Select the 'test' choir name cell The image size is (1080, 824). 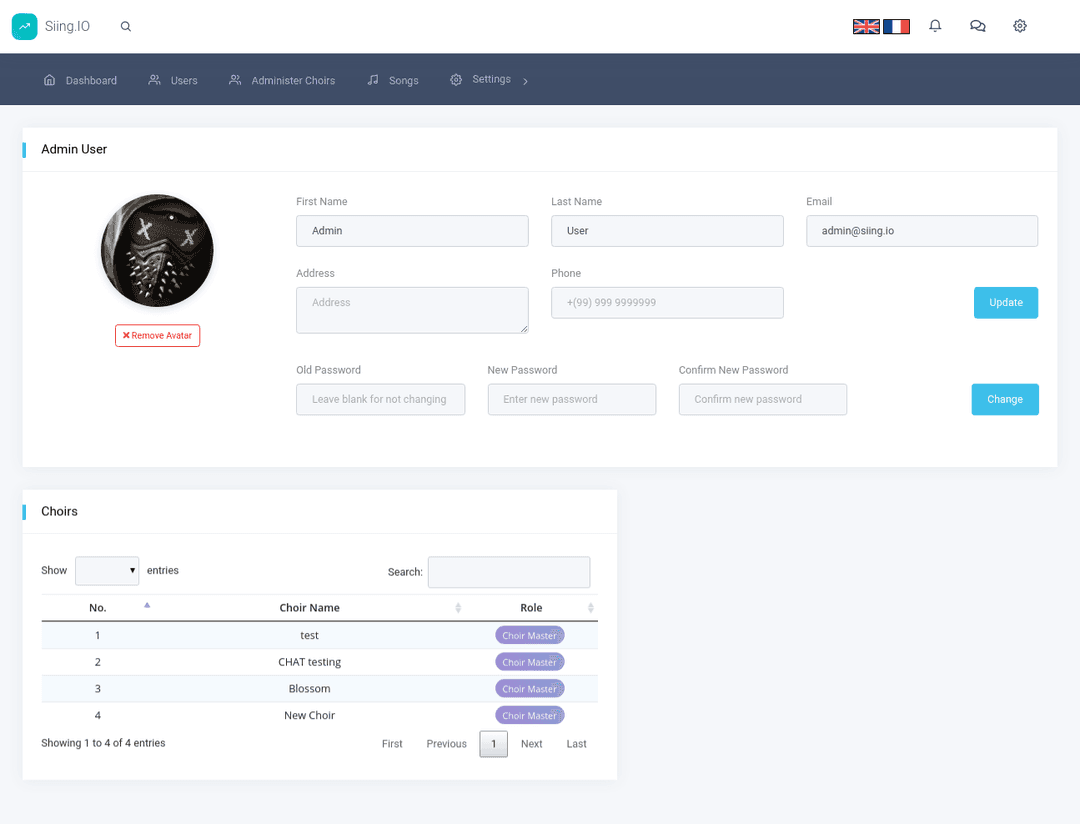pos(309,635)
